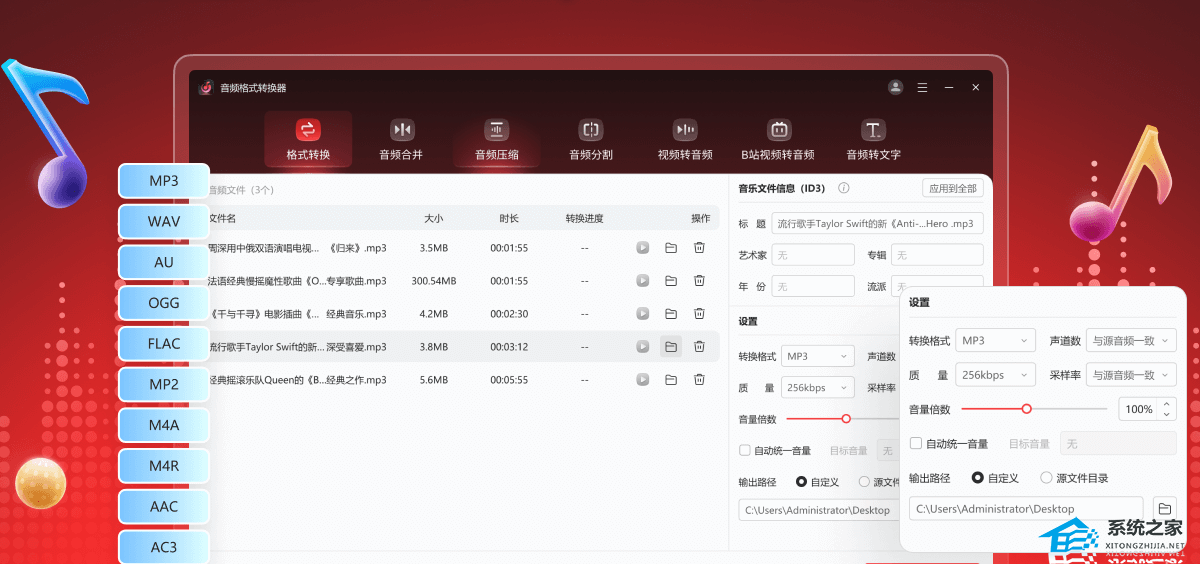1200x564 pixels.
Task: Open the hamburger menu in title bar
Action: 922,88
